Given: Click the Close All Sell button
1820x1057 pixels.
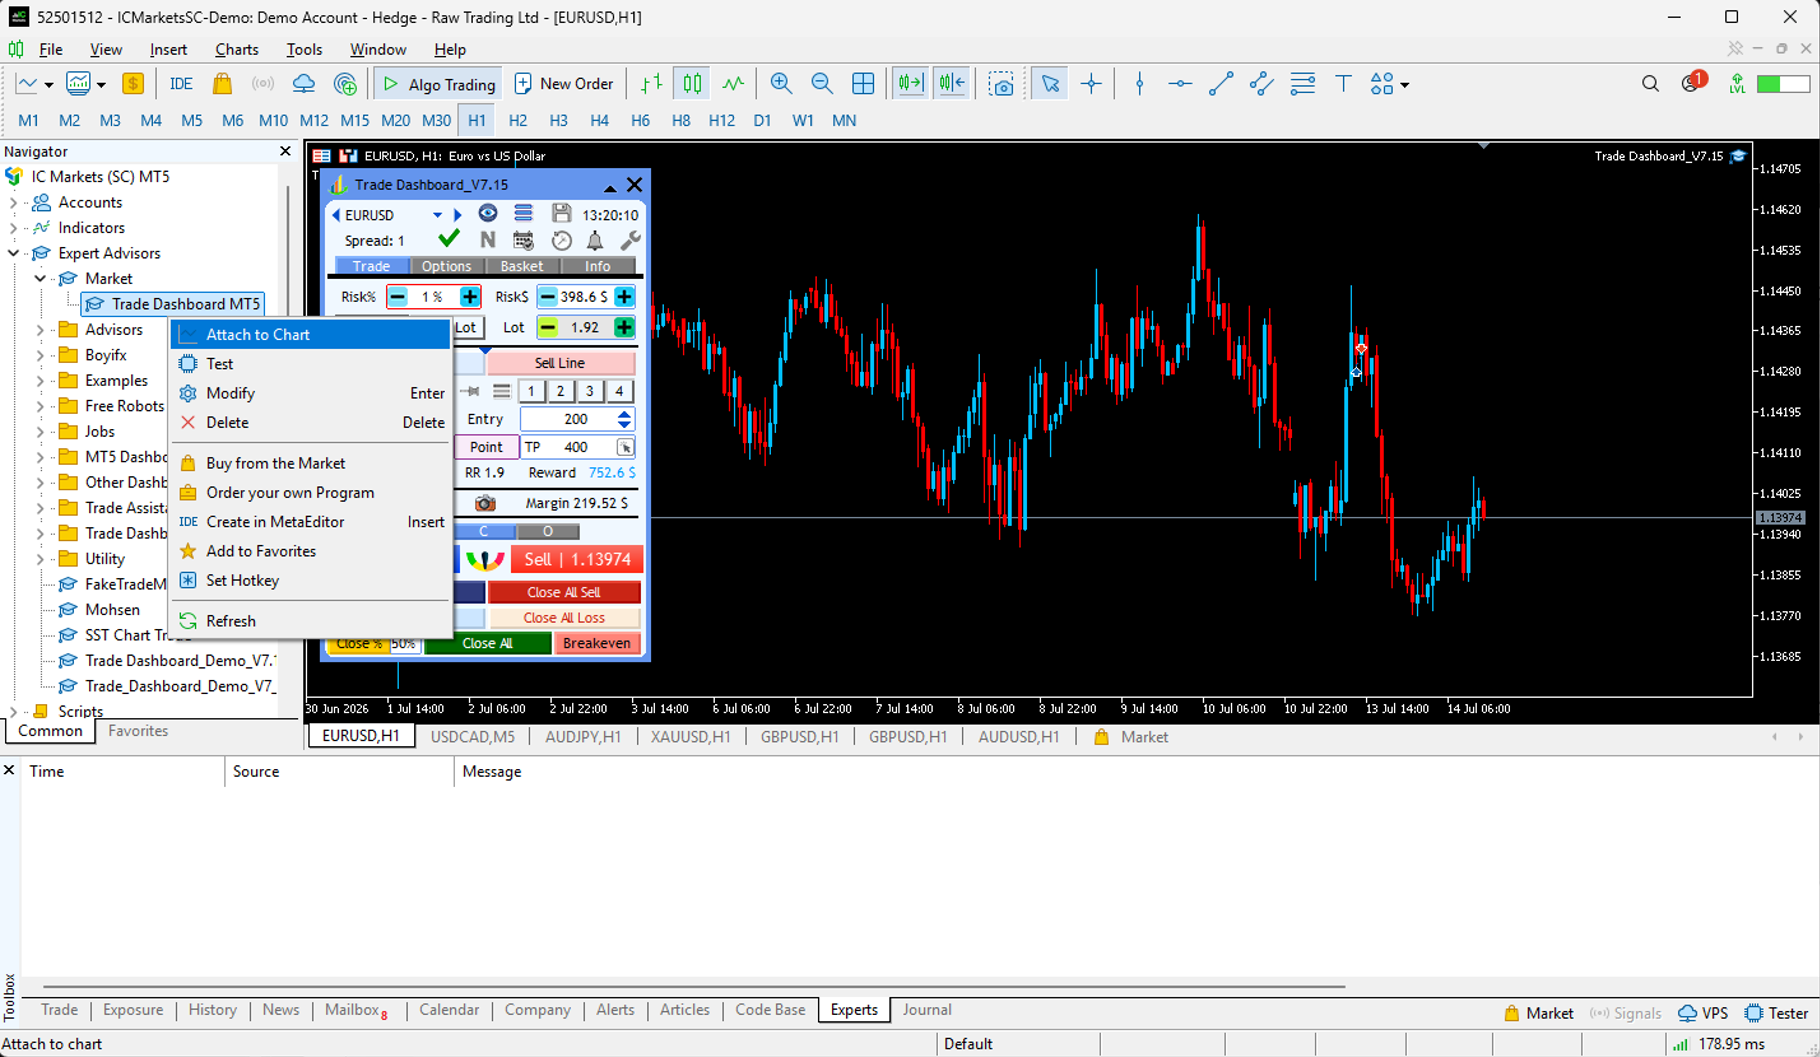Looking at the screenshot, I should coord(564,592).
